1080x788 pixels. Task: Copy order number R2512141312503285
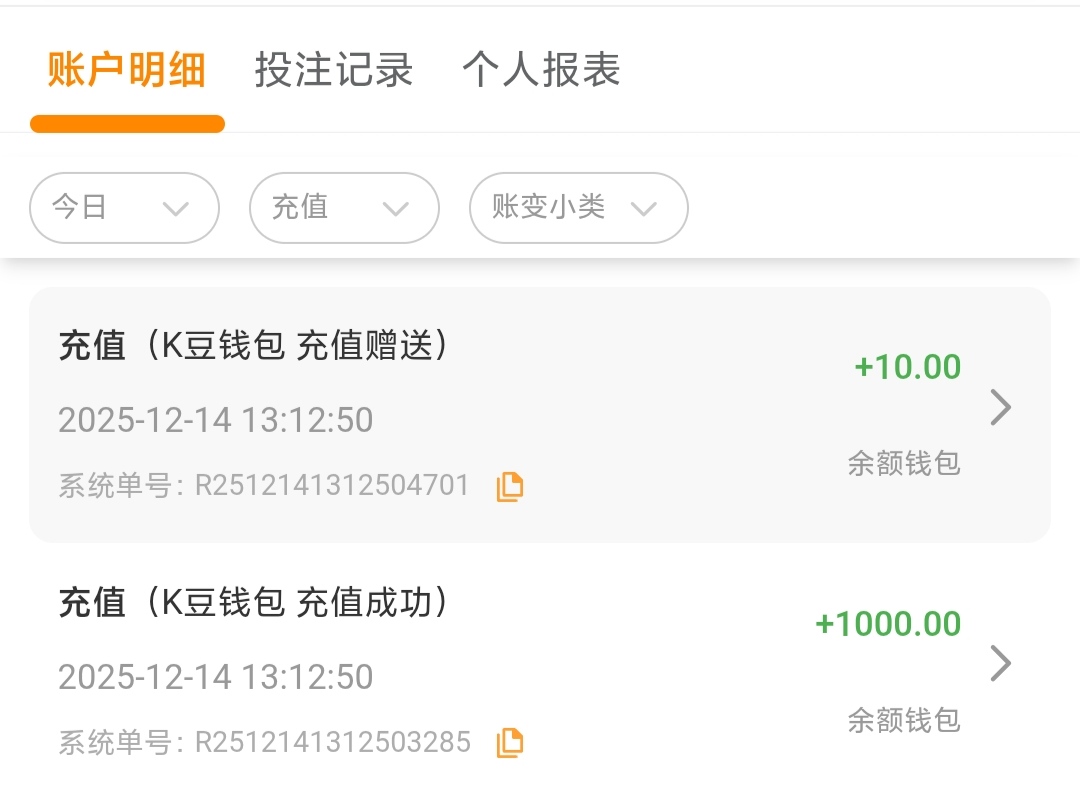(510, 742)
